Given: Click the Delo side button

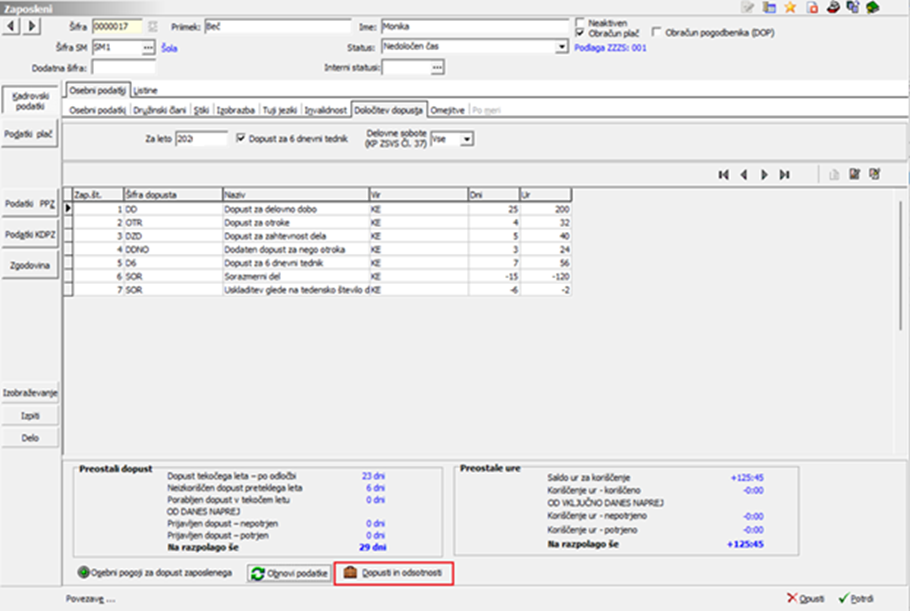Looking at the screenshot, I should click(30, 438).
